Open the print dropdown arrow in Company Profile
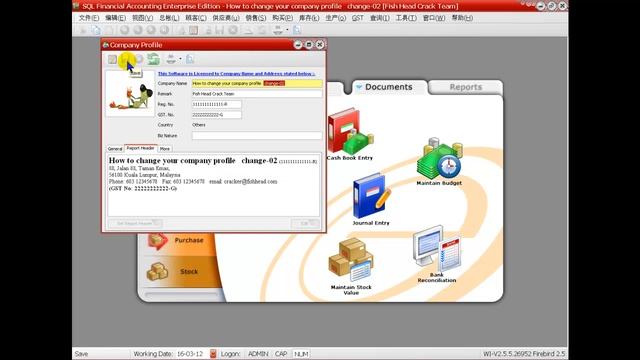The height and width of the screenshot is (360, 640). click(x=180, y=60)
